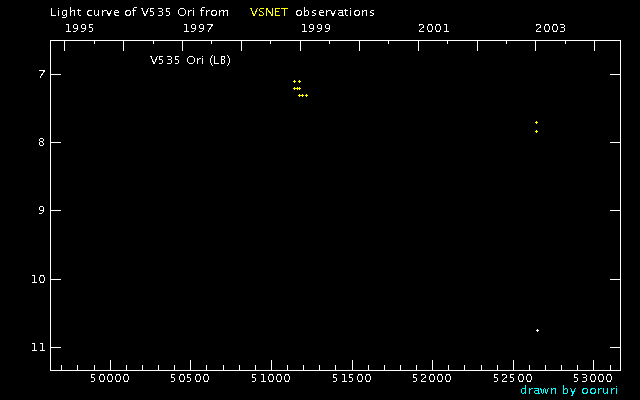Click the Julian date label 52000
Image resolution: width=640 pixels, height=400 pixels.
[432, 378]
